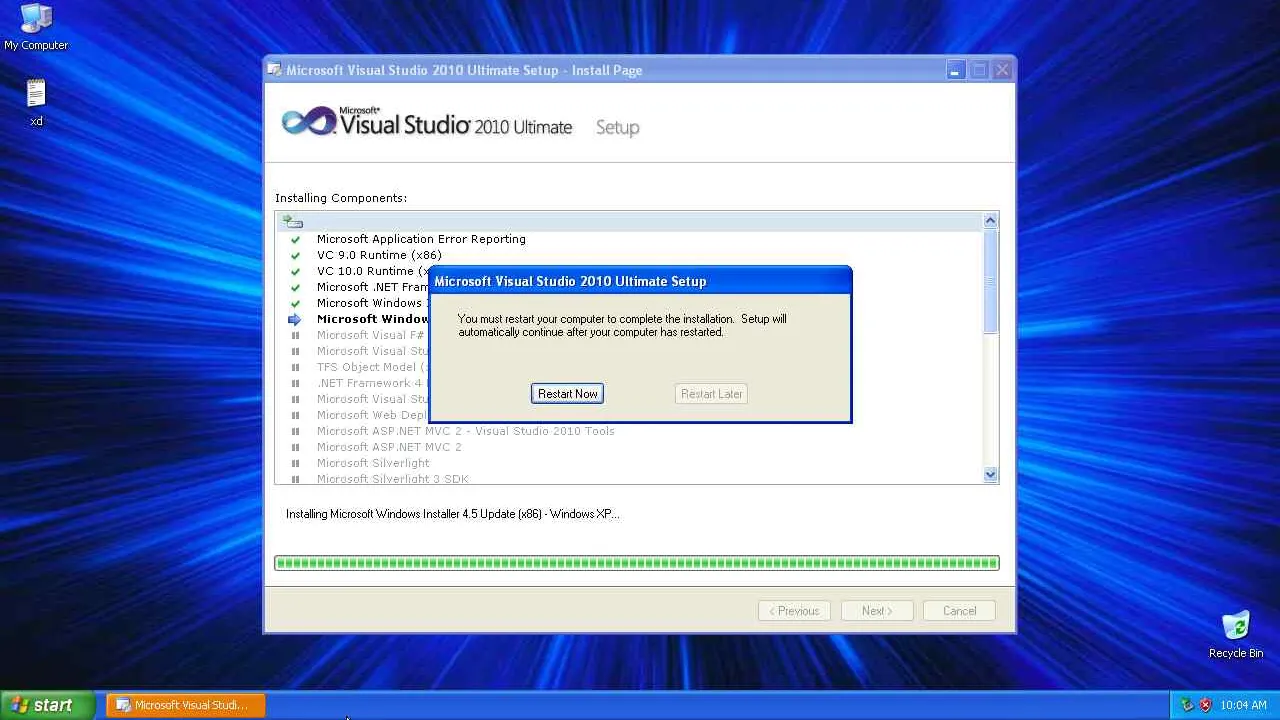Click the checkmark beside Microsoft Application Error Reporting

295,239
